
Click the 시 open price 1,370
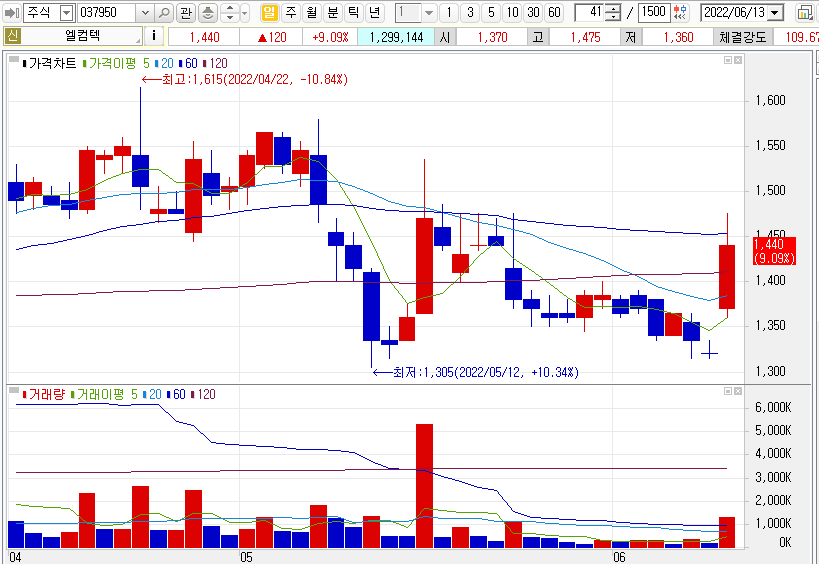coord(492,37)
